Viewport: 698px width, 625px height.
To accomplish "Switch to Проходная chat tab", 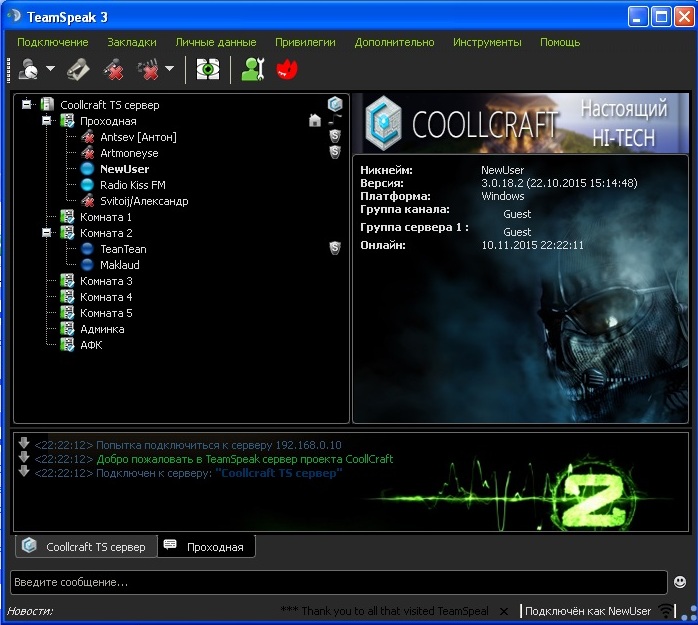I will pos(207,547).
